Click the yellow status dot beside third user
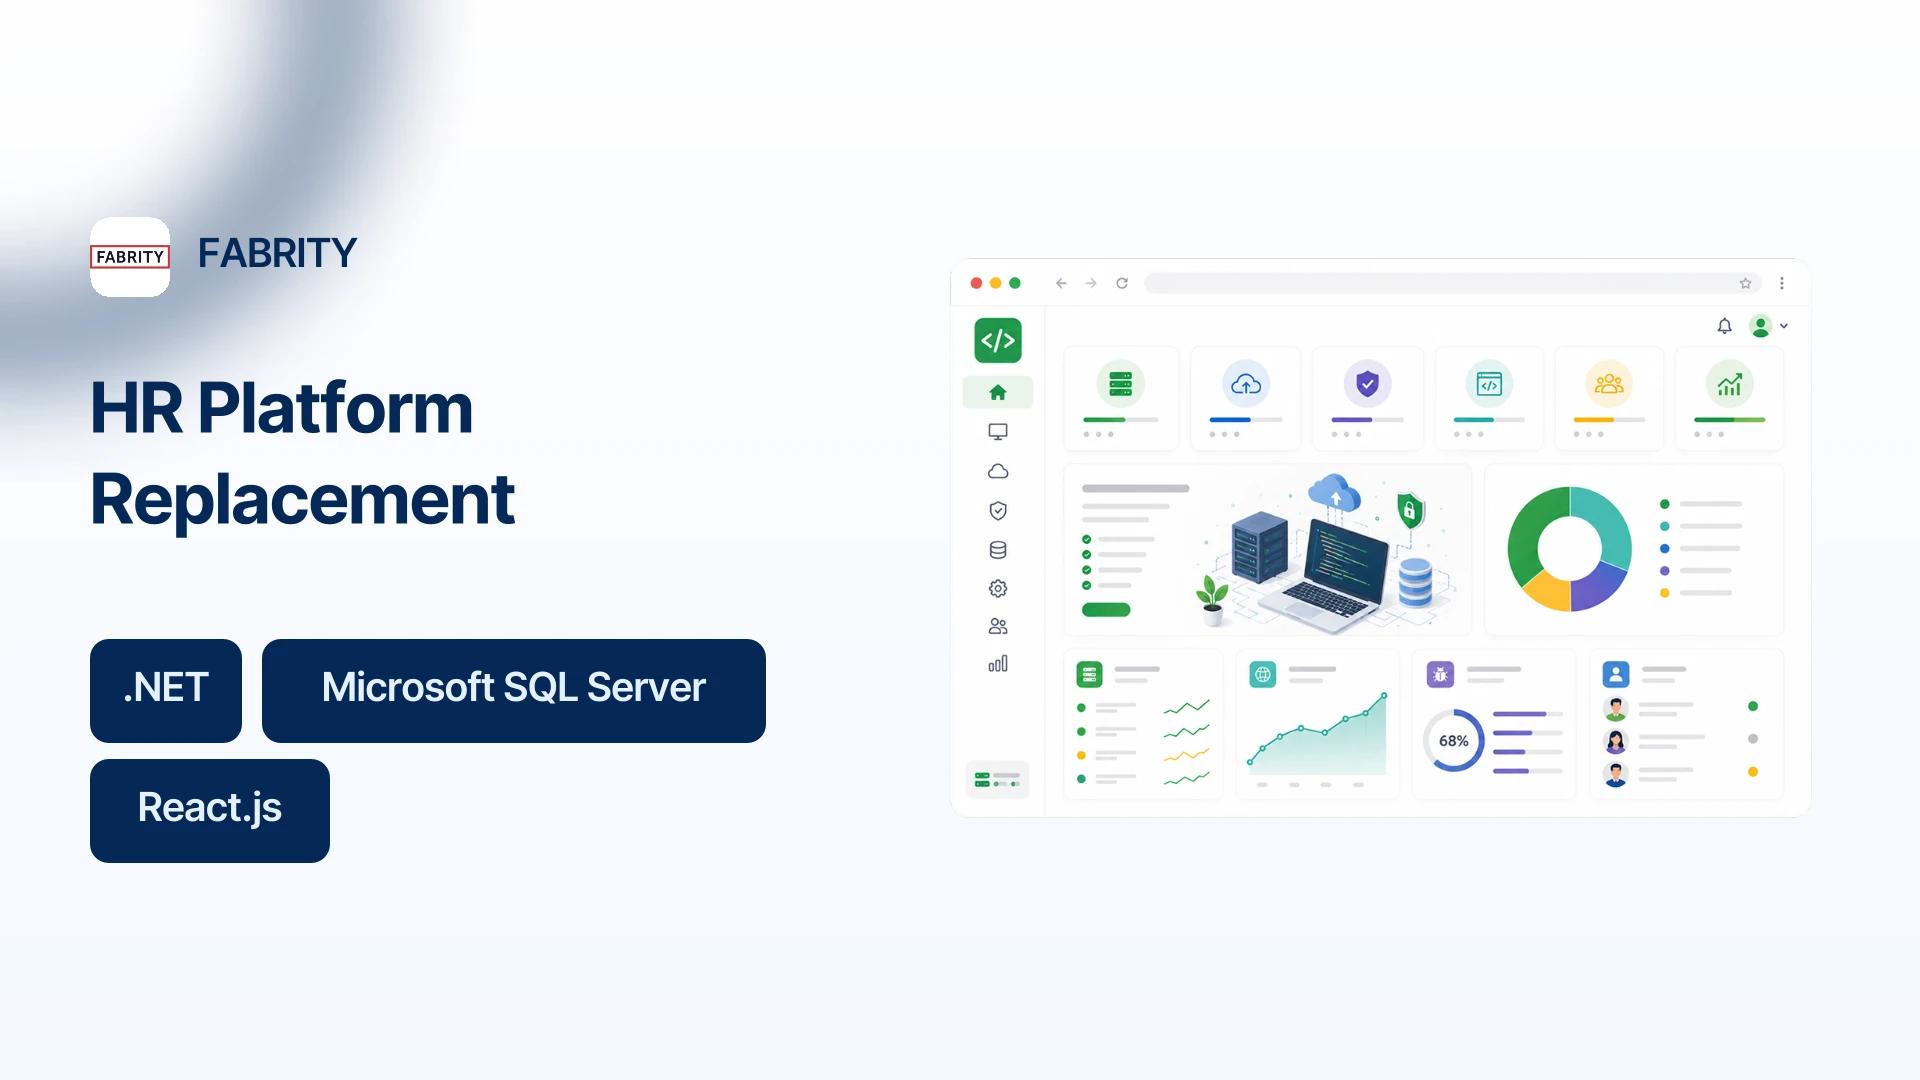 click(x=1752, y=772)
